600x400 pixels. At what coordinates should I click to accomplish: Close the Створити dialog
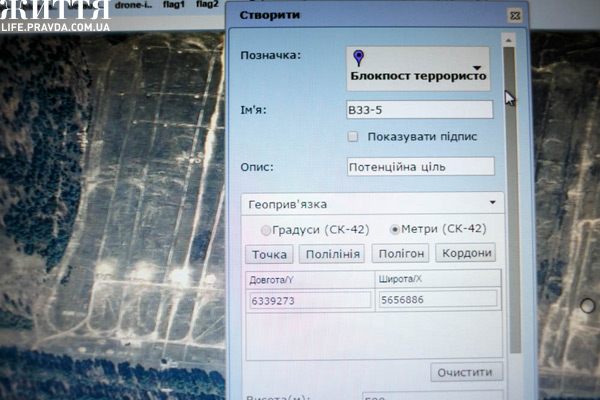514,16
